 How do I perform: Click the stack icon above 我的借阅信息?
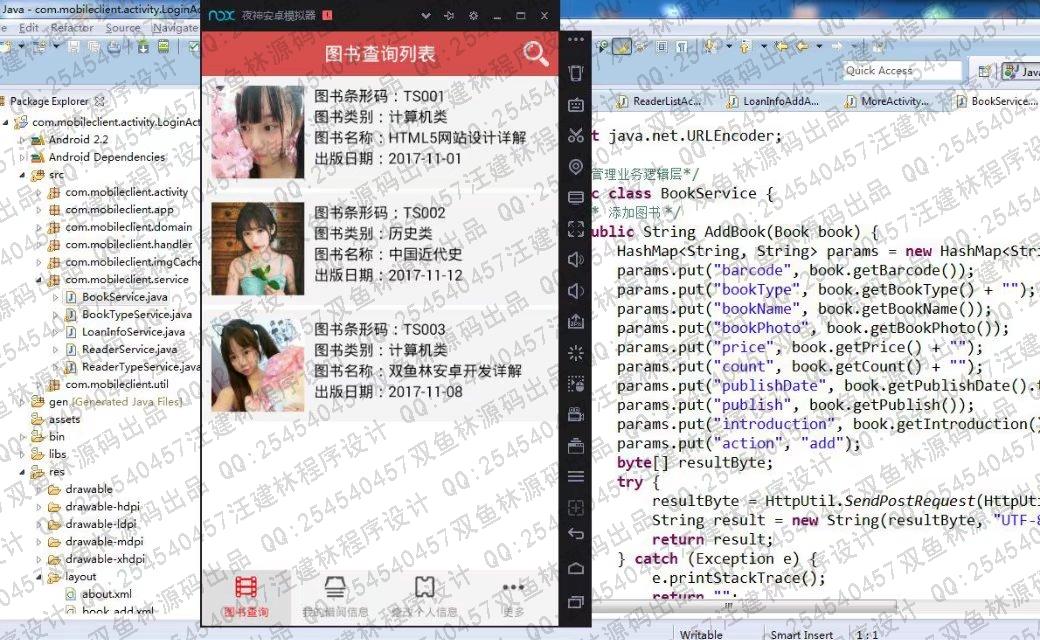(x=335, y=588)
